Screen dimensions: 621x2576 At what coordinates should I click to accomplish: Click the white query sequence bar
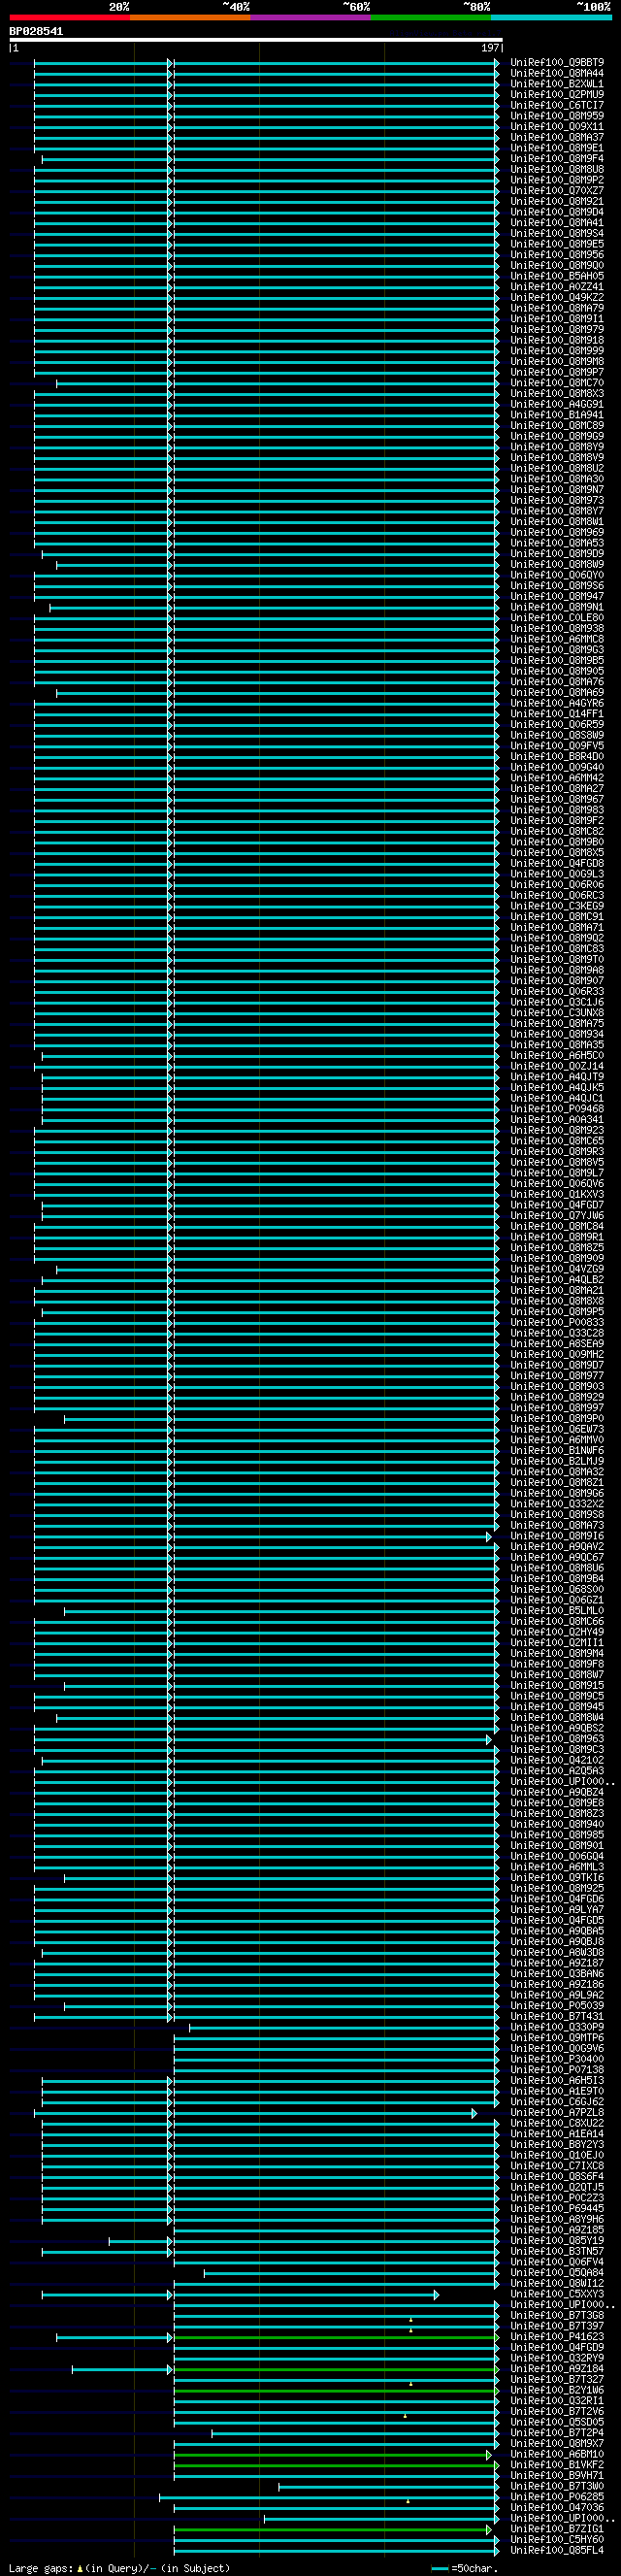click(x=256, y=40)
